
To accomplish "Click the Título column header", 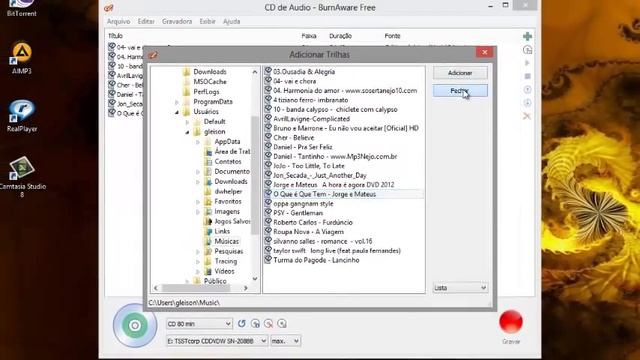I will (x=116, y=36).
